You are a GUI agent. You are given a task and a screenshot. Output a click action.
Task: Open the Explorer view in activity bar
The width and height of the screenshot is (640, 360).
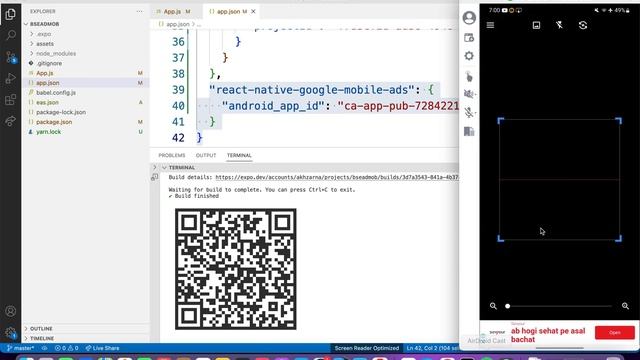pos(11,14)
